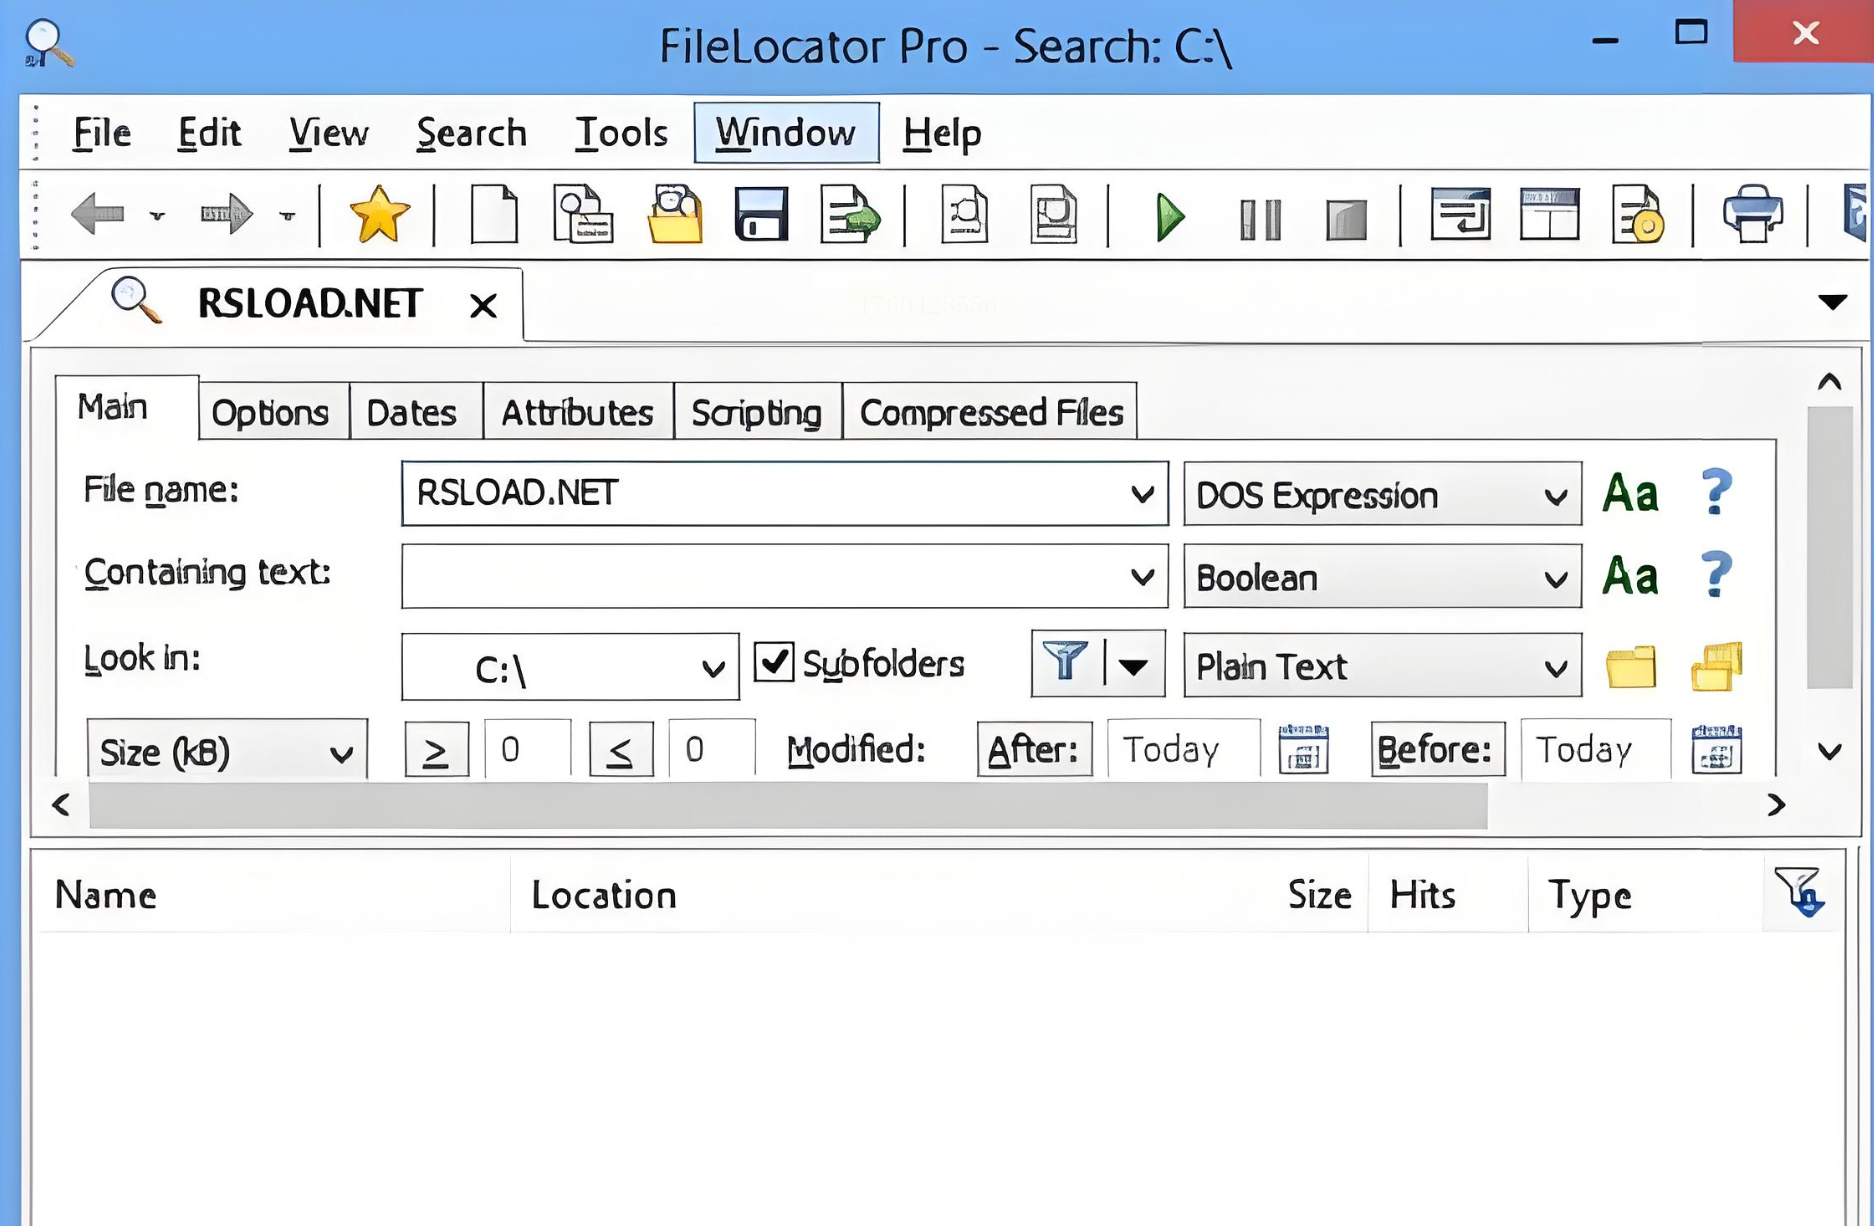Print results with the printer icon
This screenshot has width=1874, height=1226.
(x=1753, y=214)
